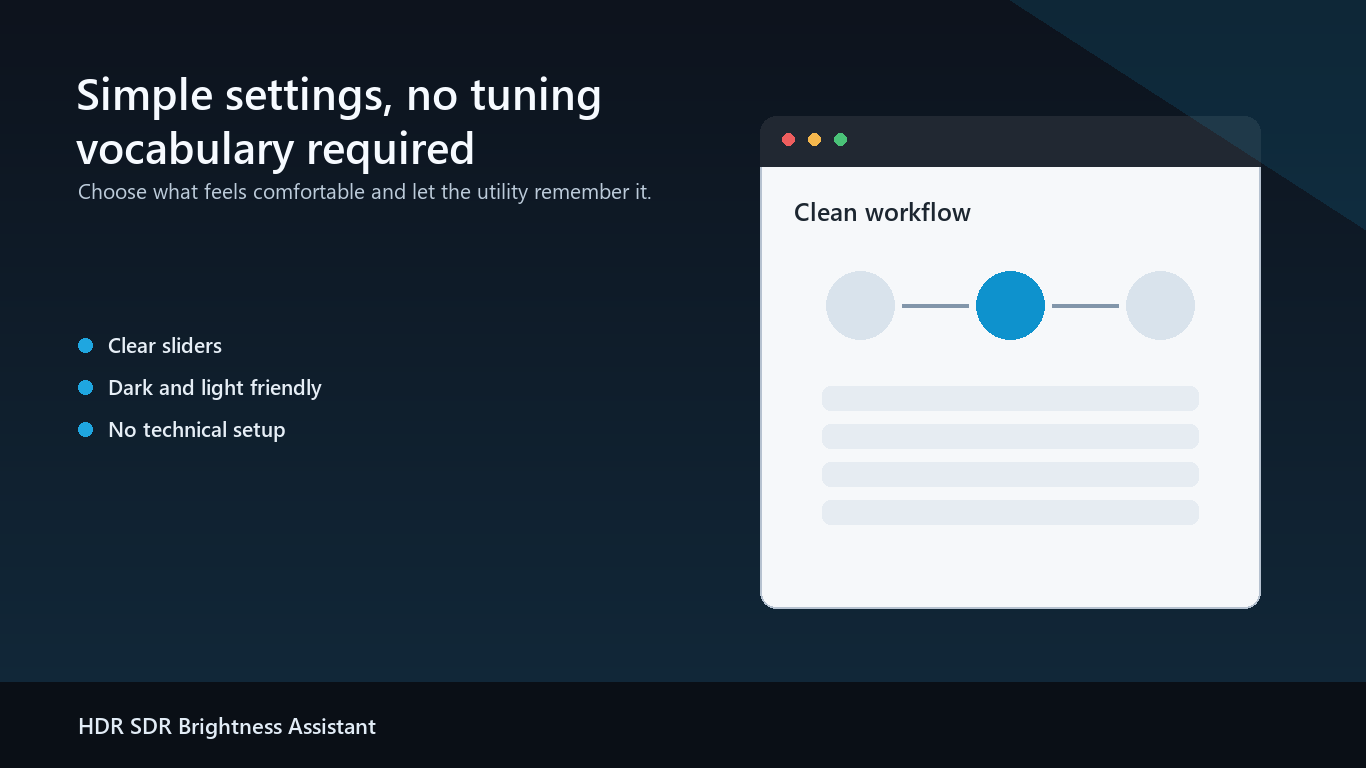The width and height of the screenshot is (1366, 768).
Task: Click the yellow window dot
Action: tap(814, 140)
